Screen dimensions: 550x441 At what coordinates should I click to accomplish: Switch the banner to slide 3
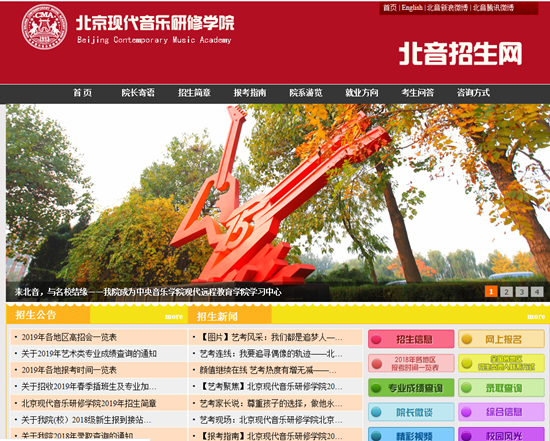[522, 292]
